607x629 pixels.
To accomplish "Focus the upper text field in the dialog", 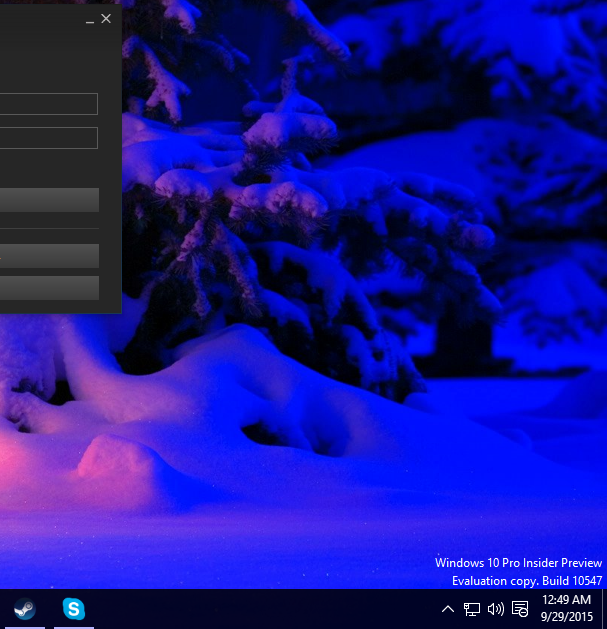I will (48, 104).
